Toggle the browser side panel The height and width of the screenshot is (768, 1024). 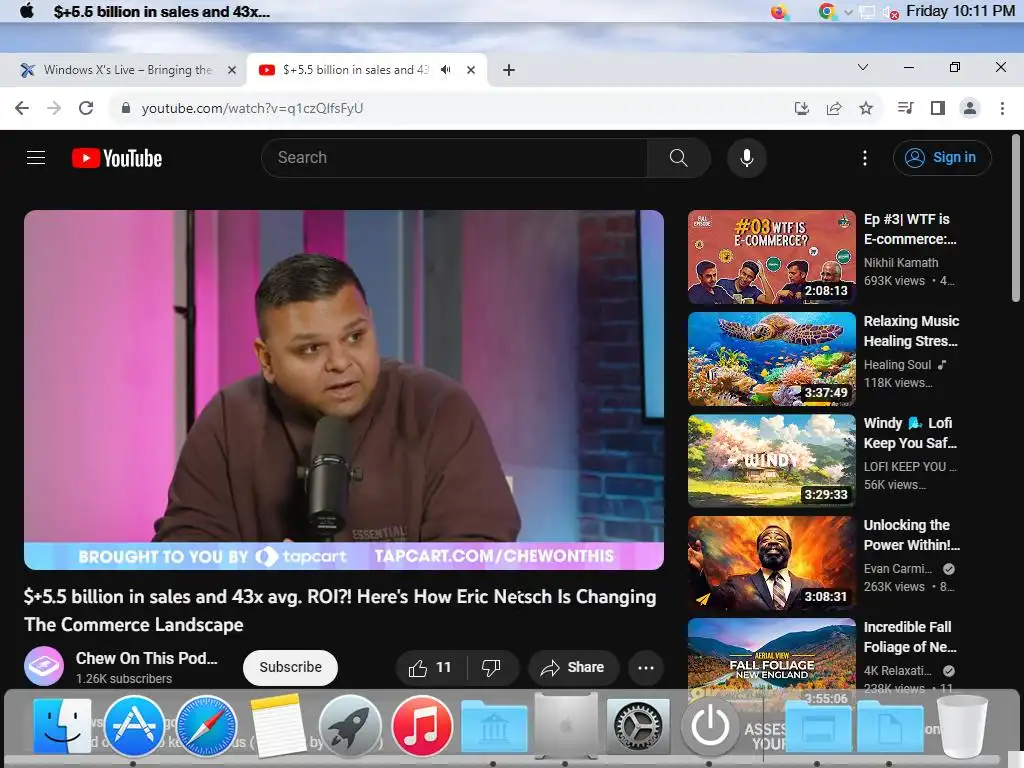click(x=938, y=108)
